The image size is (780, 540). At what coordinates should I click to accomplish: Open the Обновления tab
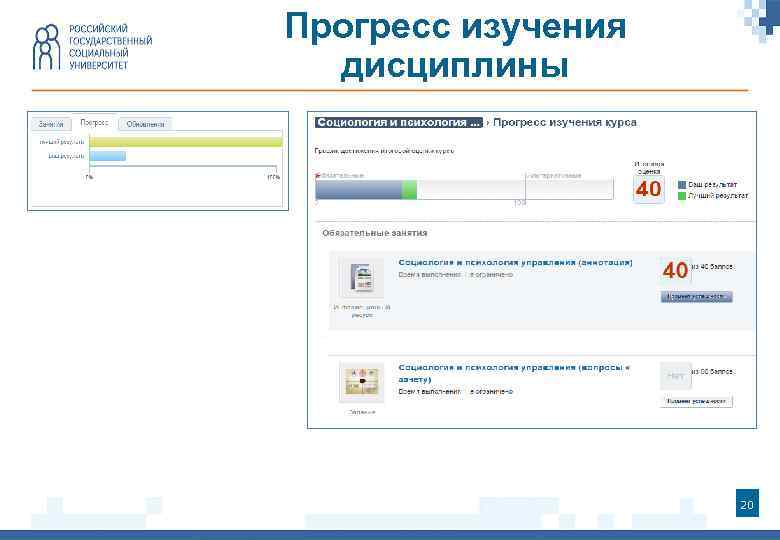click(145, 124)
